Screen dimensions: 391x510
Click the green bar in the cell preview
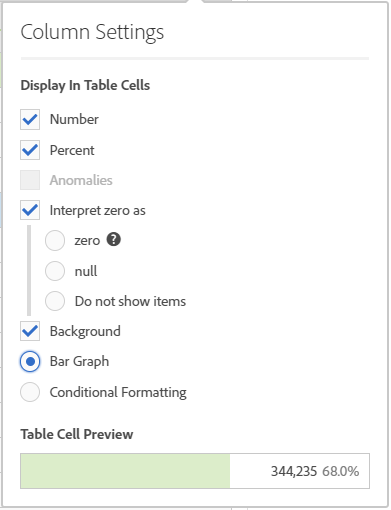(125, 471)
